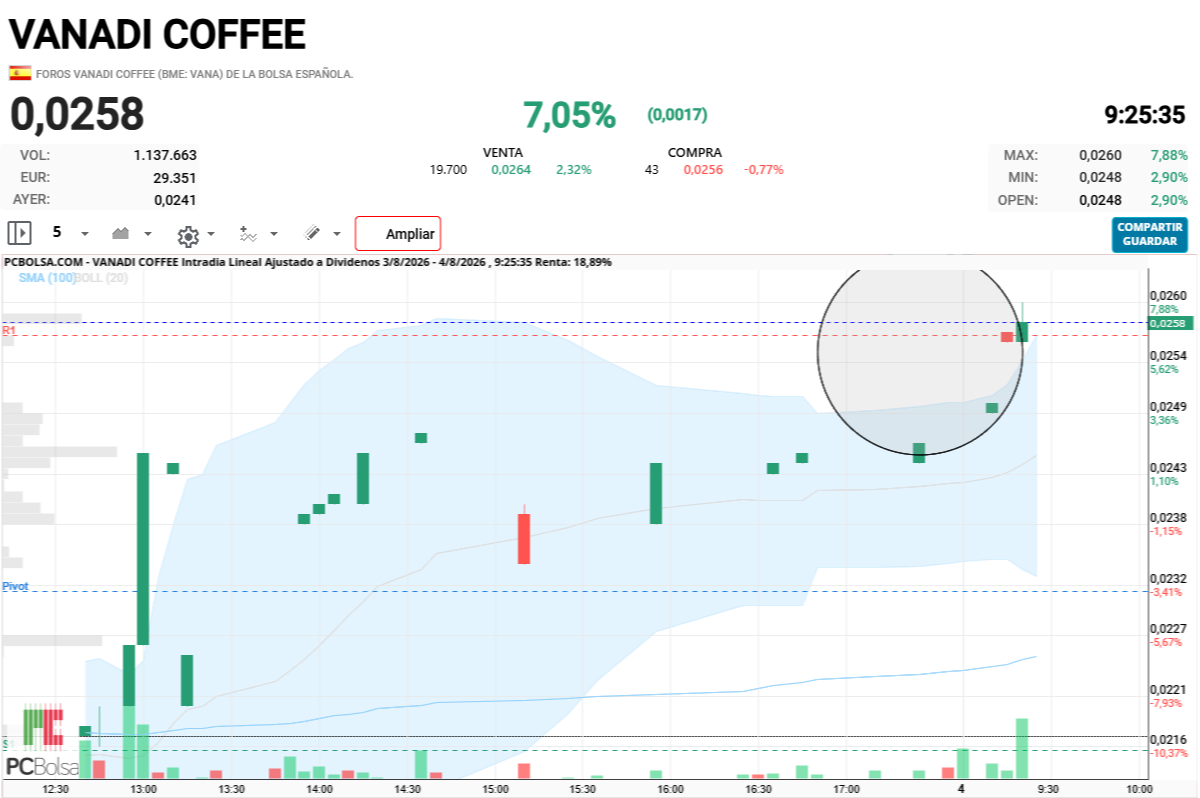Viewport: 1200px width, 798px height.
Task: Click the volume value 1.137.663
Action: pos(165,155)
